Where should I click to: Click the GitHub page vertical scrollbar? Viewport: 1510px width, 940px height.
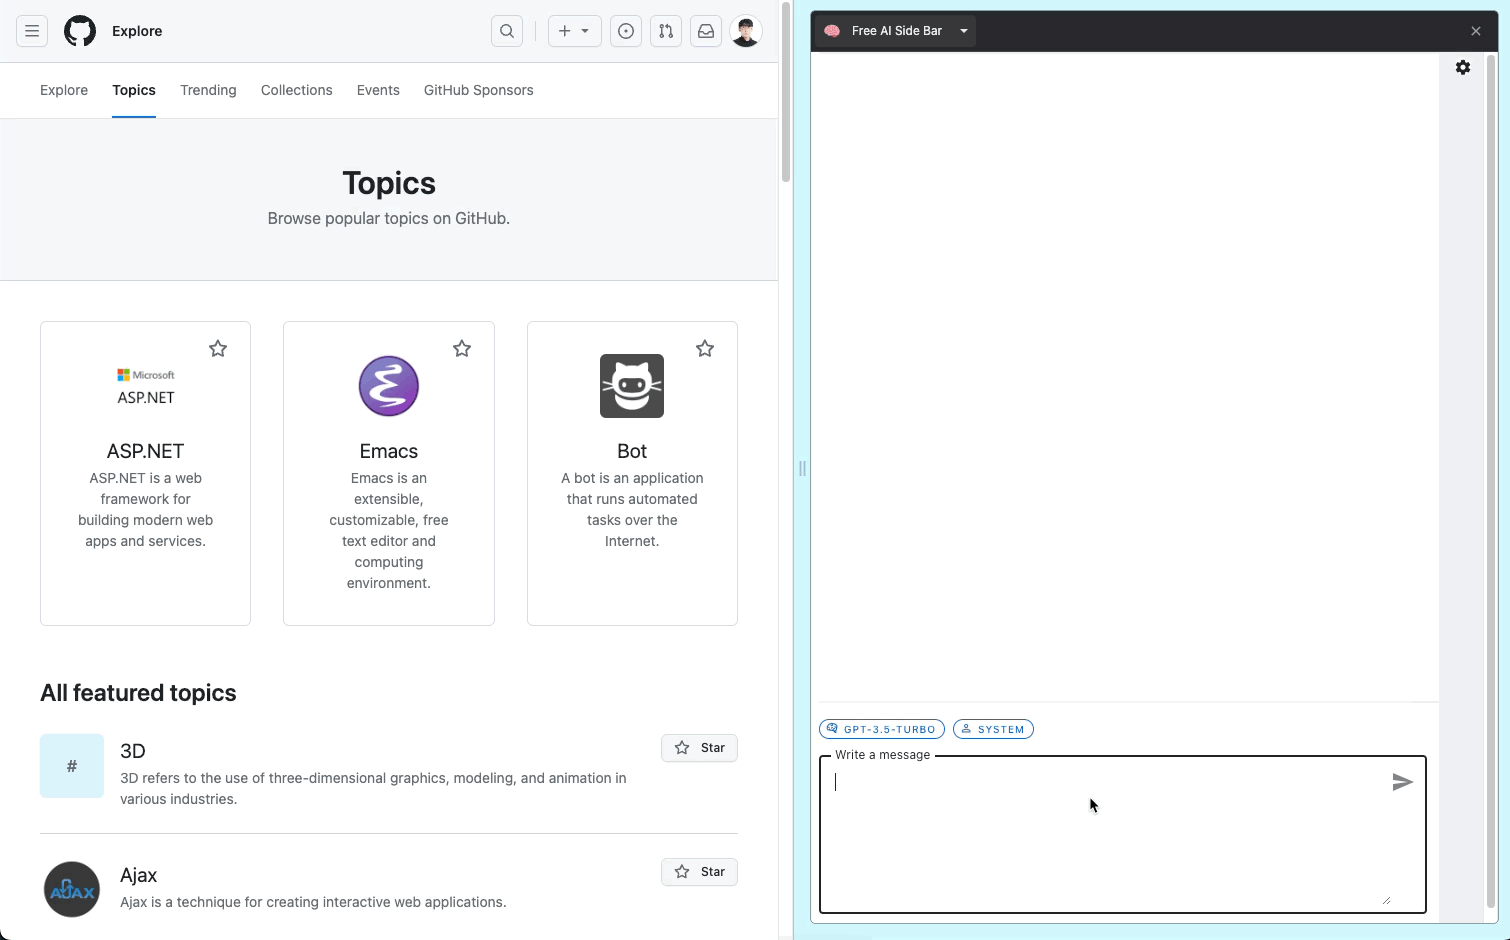pyautogui.click(x=786, y=92)
